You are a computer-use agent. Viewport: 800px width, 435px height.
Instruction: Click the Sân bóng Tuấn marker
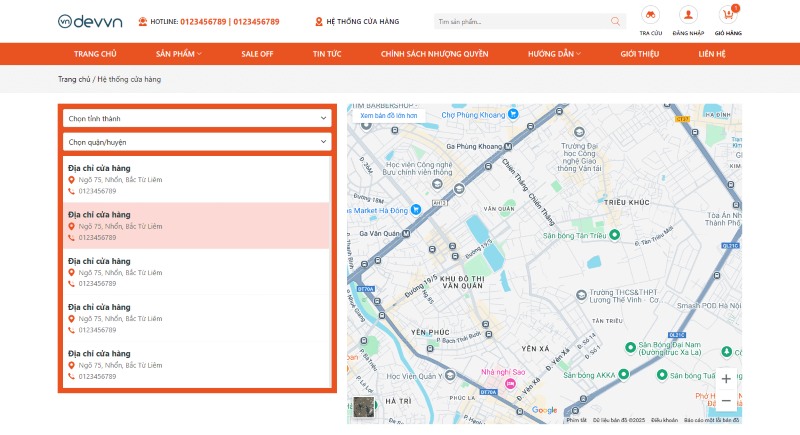click(x=662, y=375)
